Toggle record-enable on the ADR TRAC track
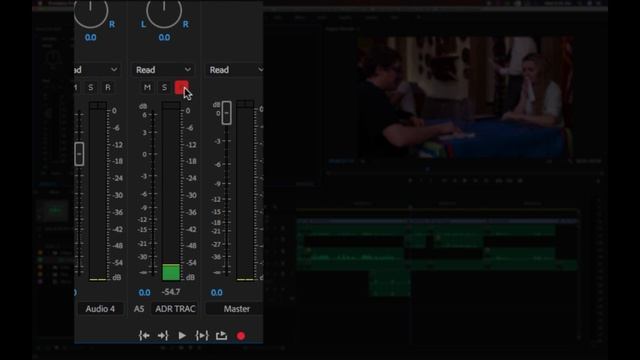This screenshot has height=360, width=640. tap(181, 87)
